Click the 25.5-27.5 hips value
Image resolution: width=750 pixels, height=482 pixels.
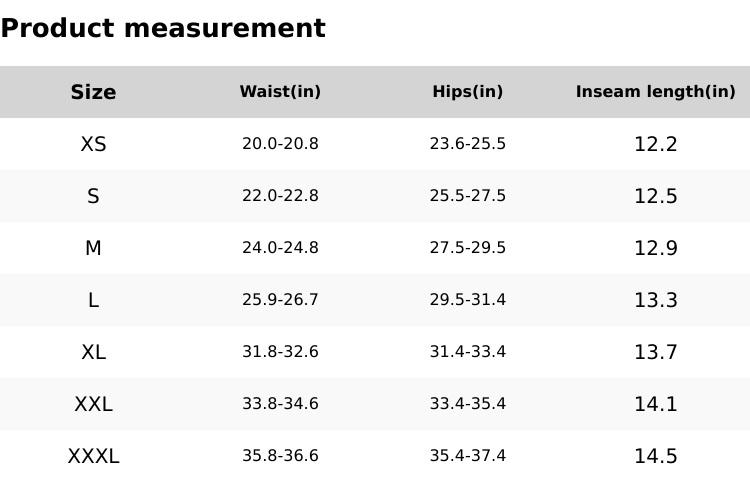point(467,196)
